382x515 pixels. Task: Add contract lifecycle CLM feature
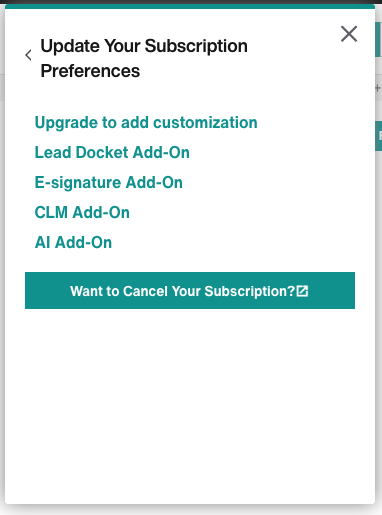(82, 212)
